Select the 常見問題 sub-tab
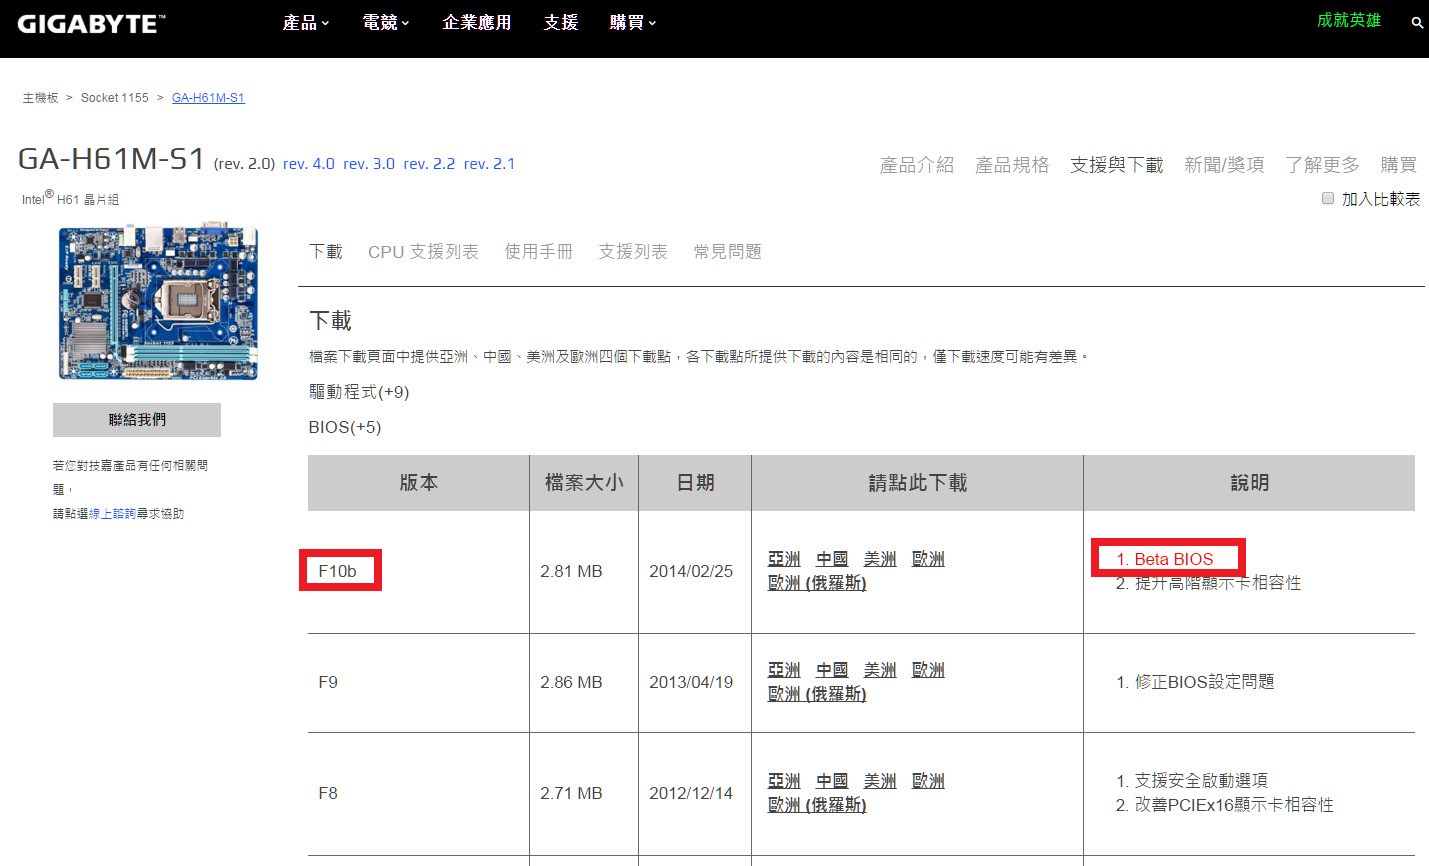Screen dimensions: 1429x866 pyautogui.click(x=727, y=252)
